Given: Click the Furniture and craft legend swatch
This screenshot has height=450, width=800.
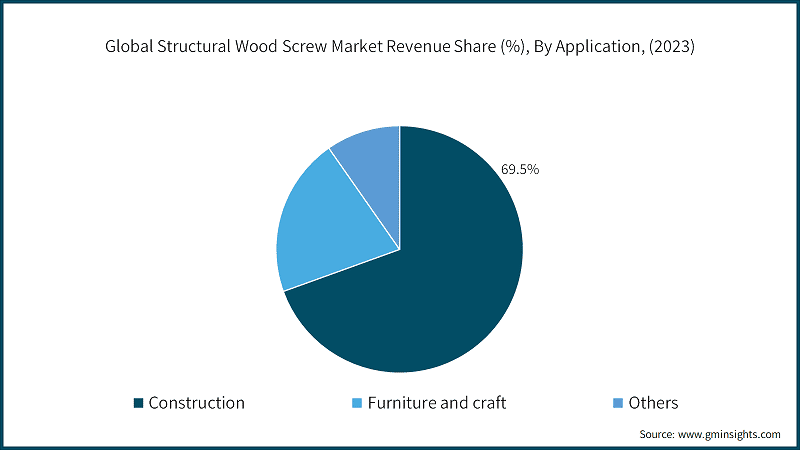Looking at the screenshot, I should tap(357, 403).
